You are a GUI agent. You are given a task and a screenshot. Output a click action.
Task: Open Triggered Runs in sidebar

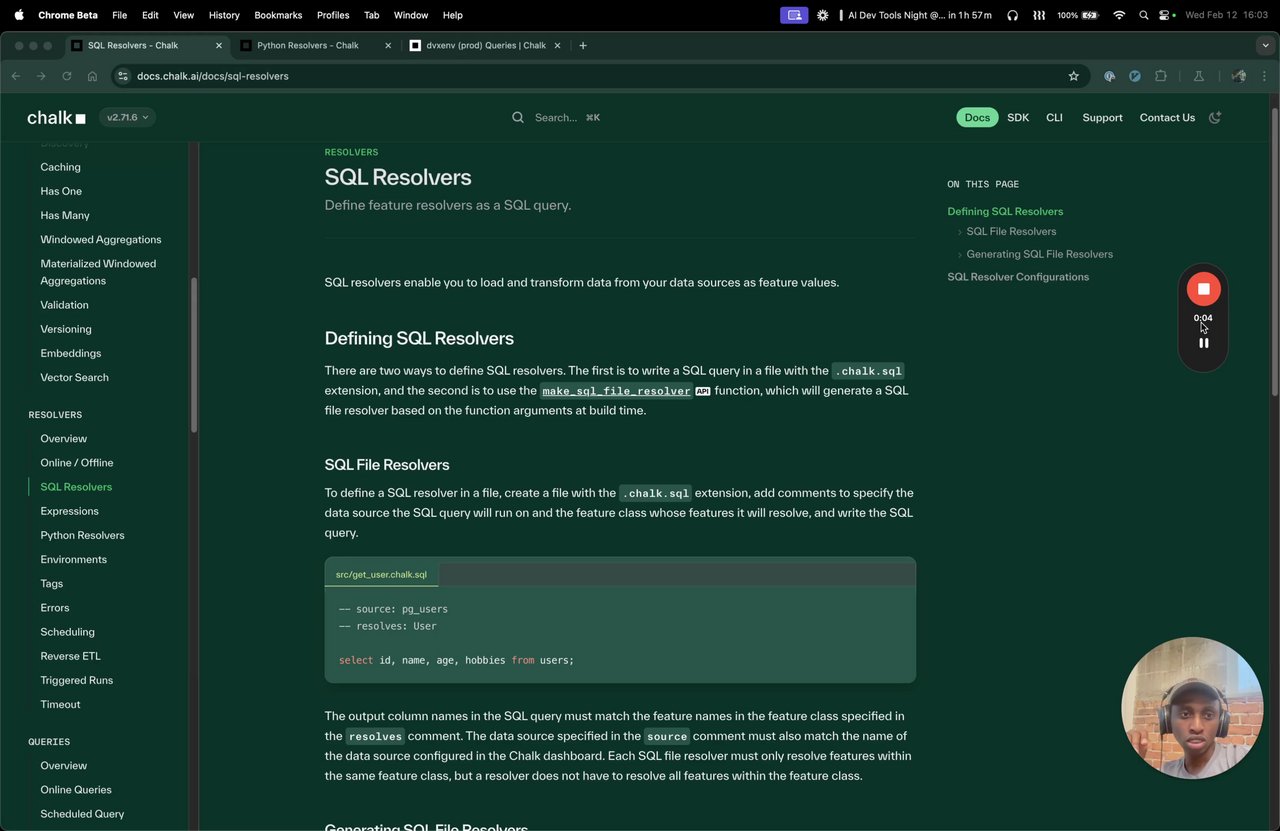tap(76, 680)
